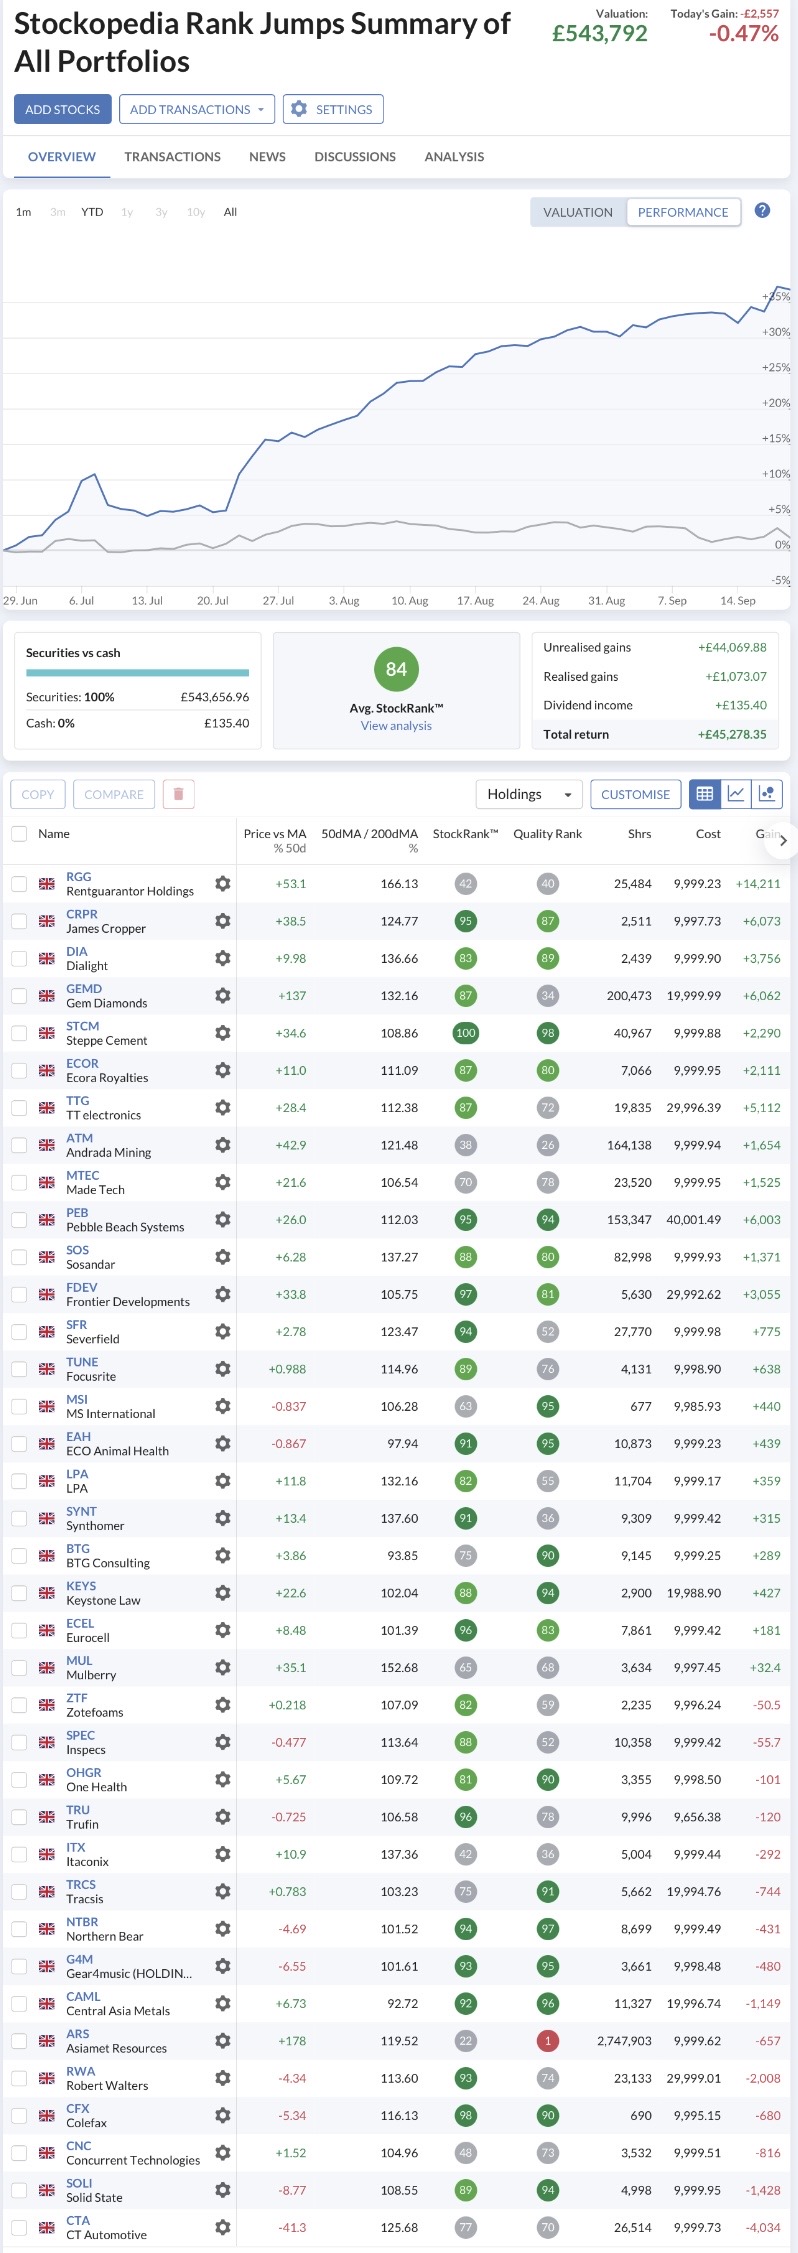This screenshot has width=798, height=2253.
Task: Tick the checkbox for James Cropper
Action: 19,921
